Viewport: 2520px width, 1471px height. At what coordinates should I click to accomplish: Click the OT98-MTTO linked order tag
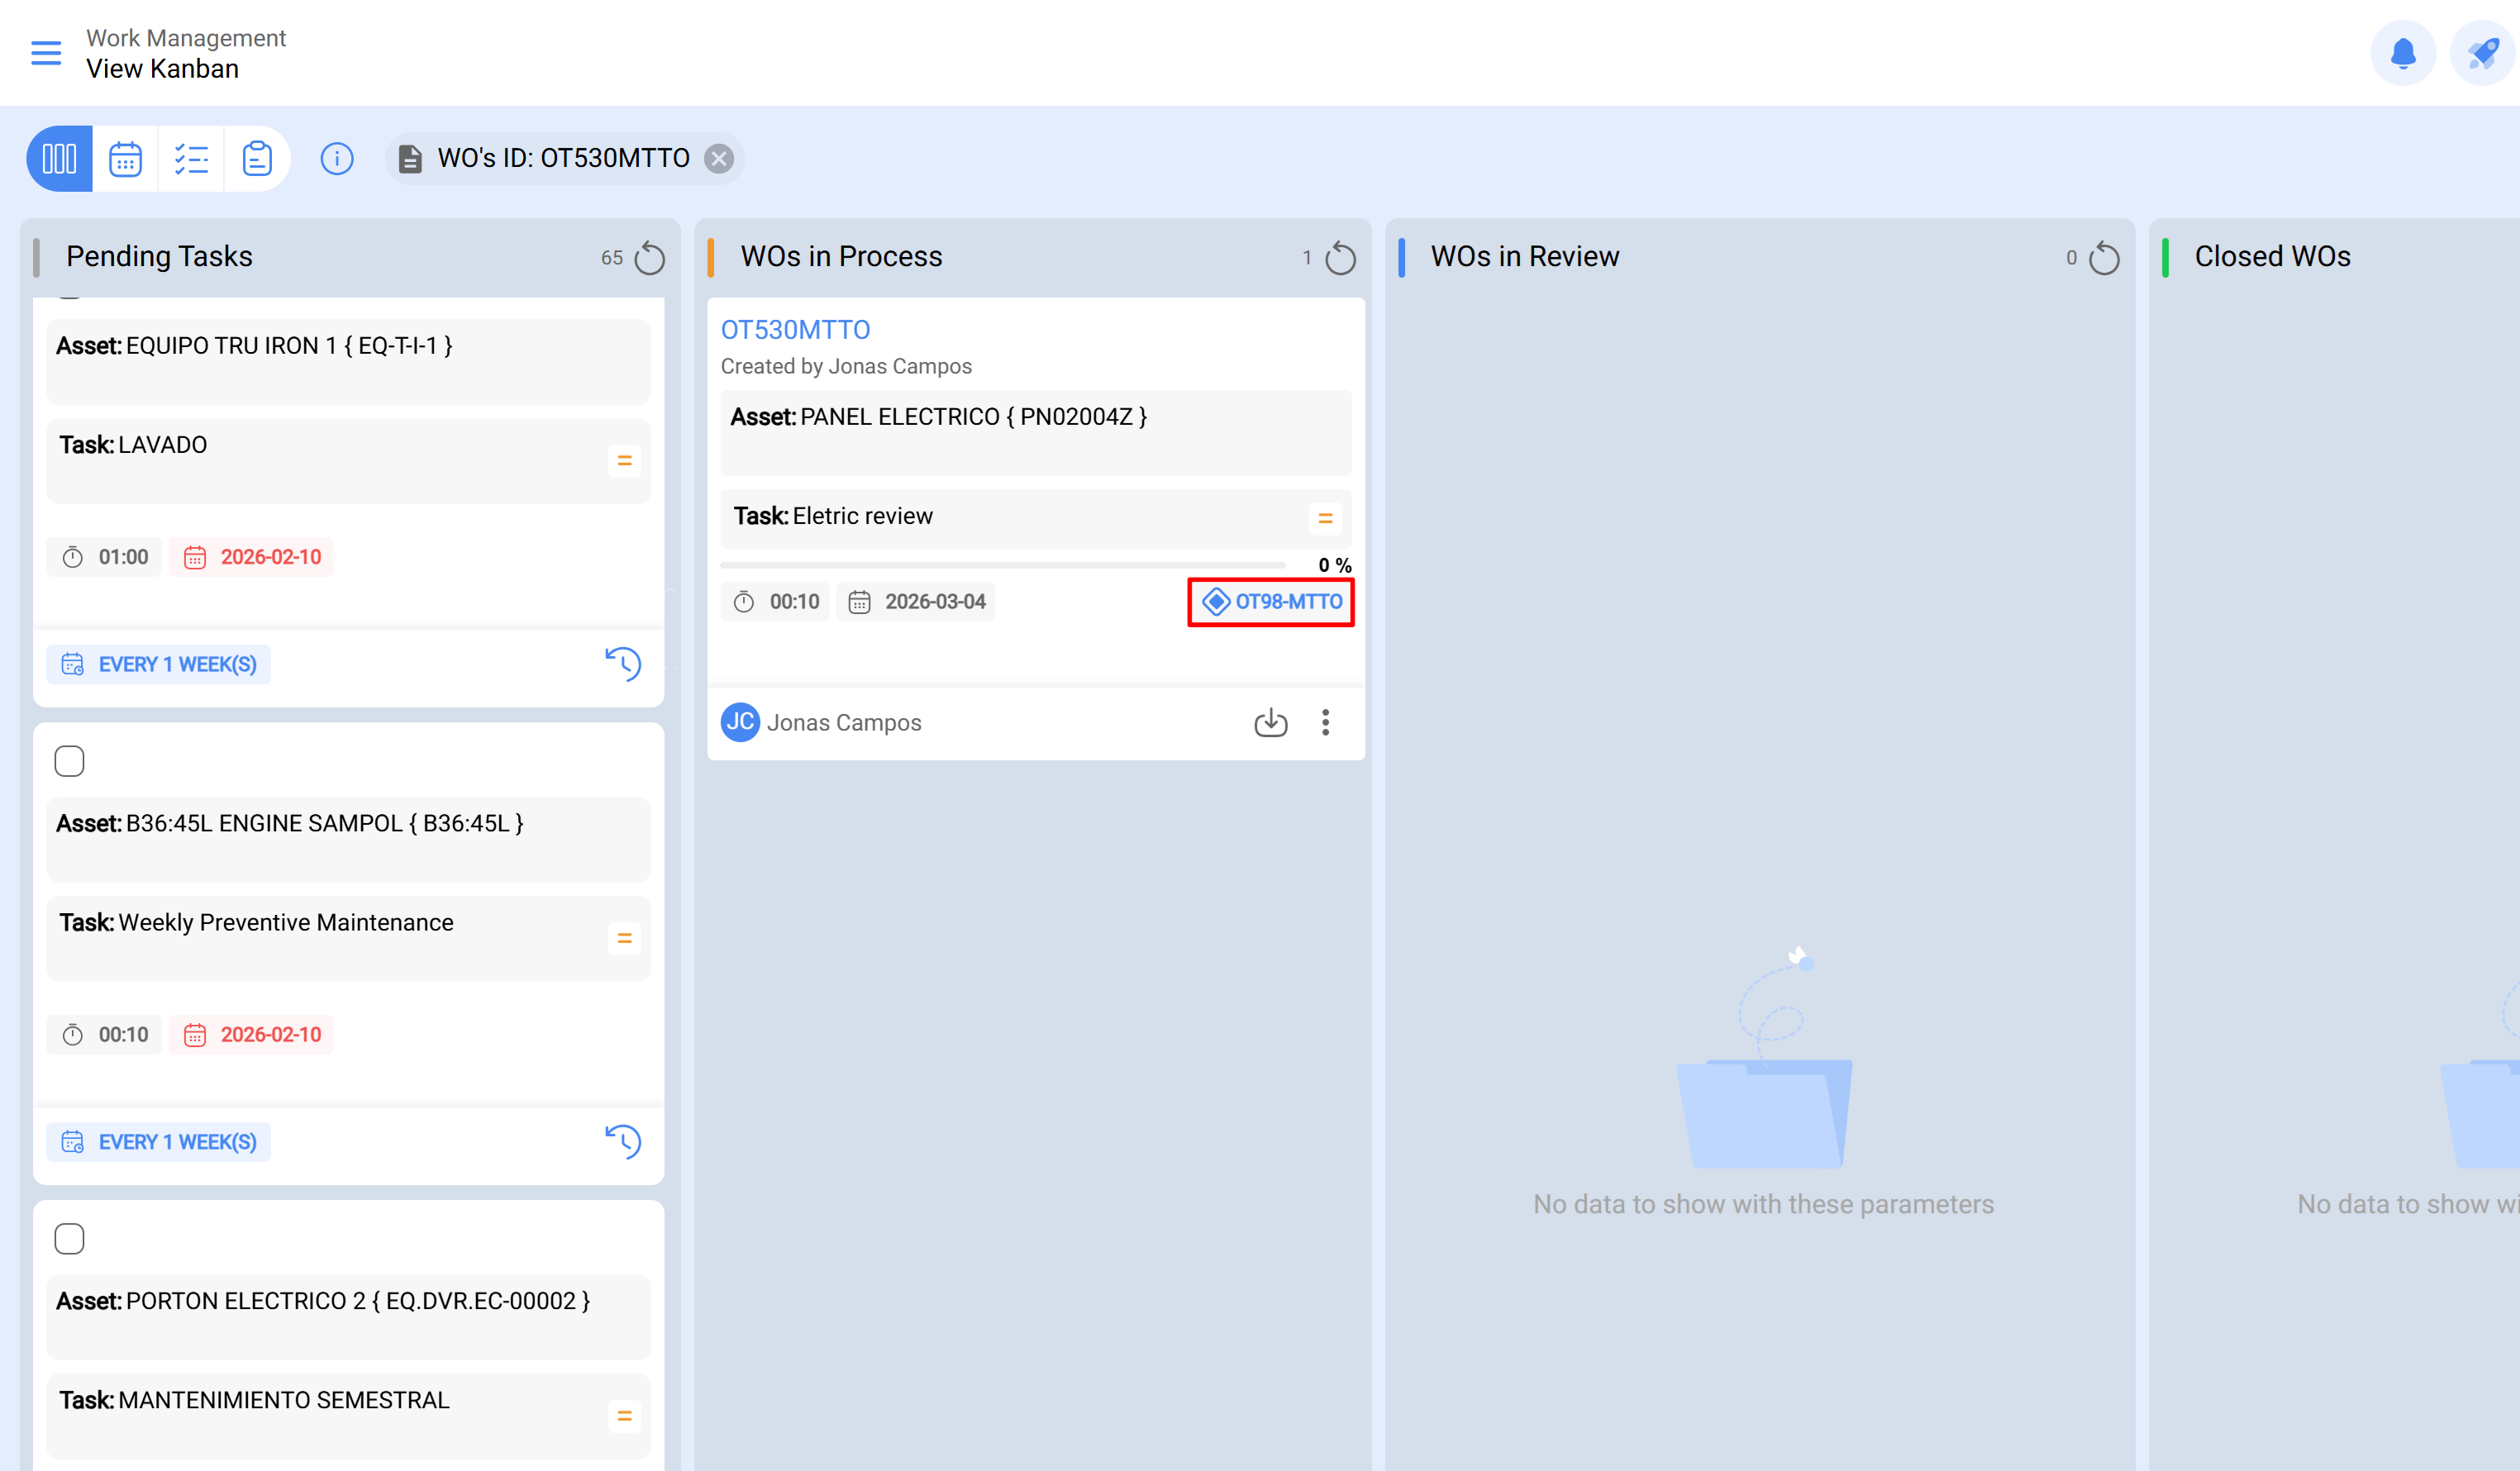(1272, 602)
